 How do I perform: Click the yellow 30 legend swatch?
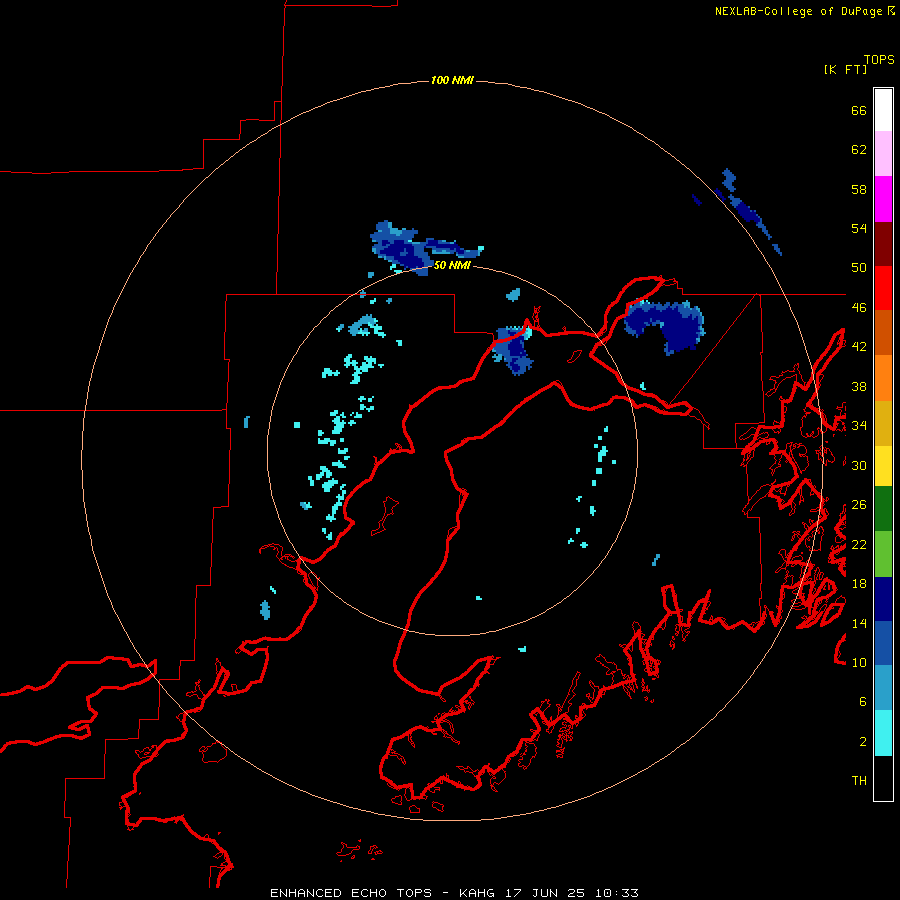coord(883,466)
